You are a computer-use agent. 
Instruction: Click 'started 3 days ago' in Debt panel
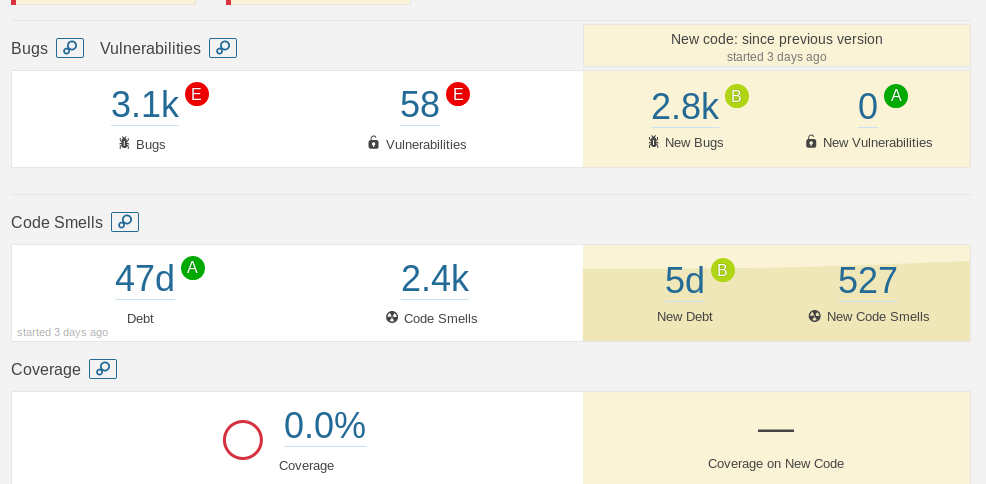click(62, 332)
